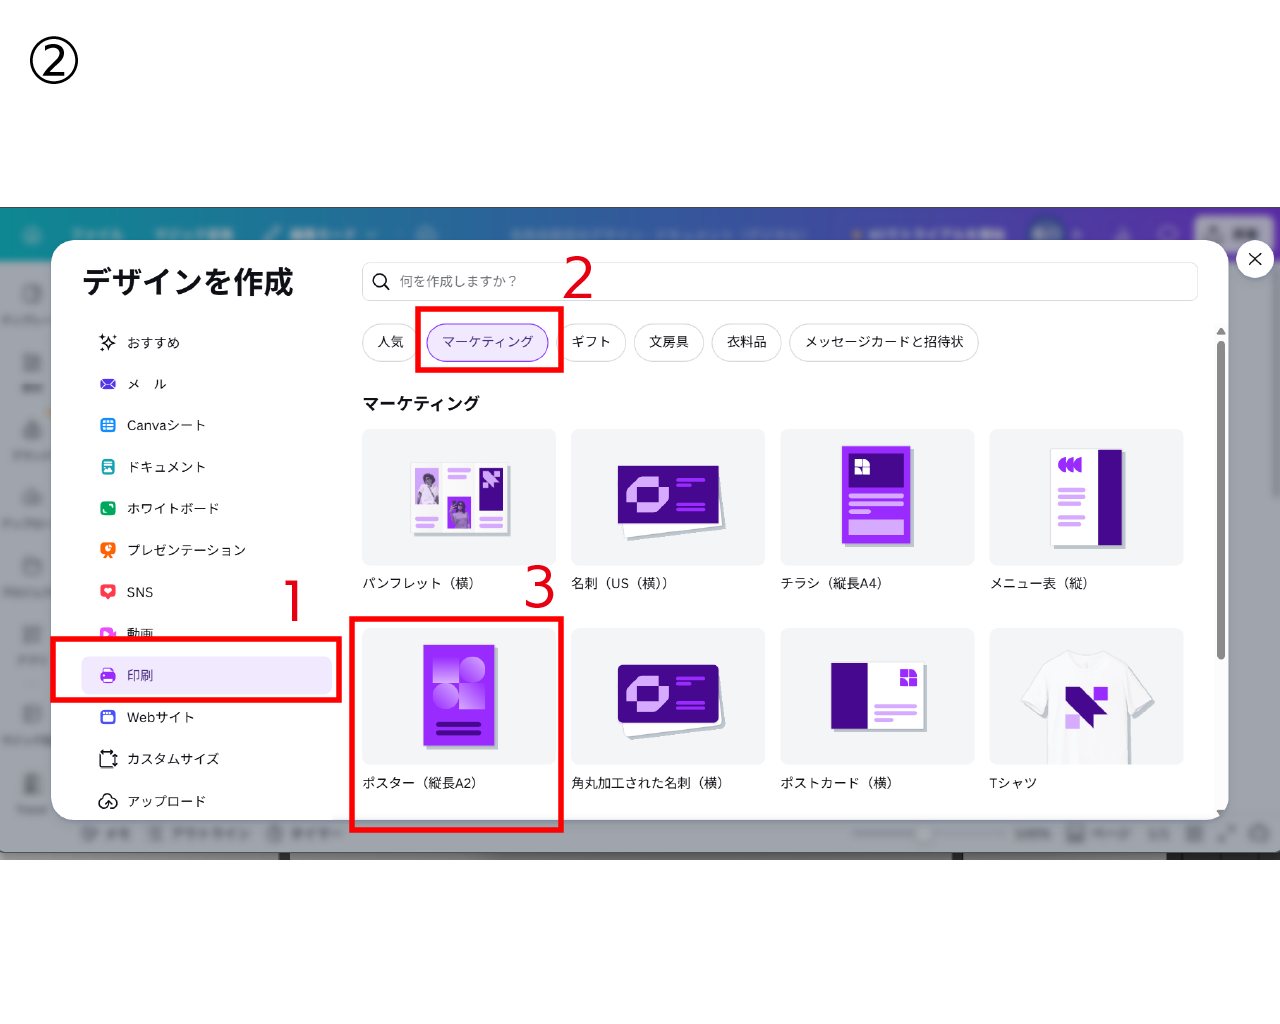Open the Canvaシート sidebar item icon

click(108, 425)
